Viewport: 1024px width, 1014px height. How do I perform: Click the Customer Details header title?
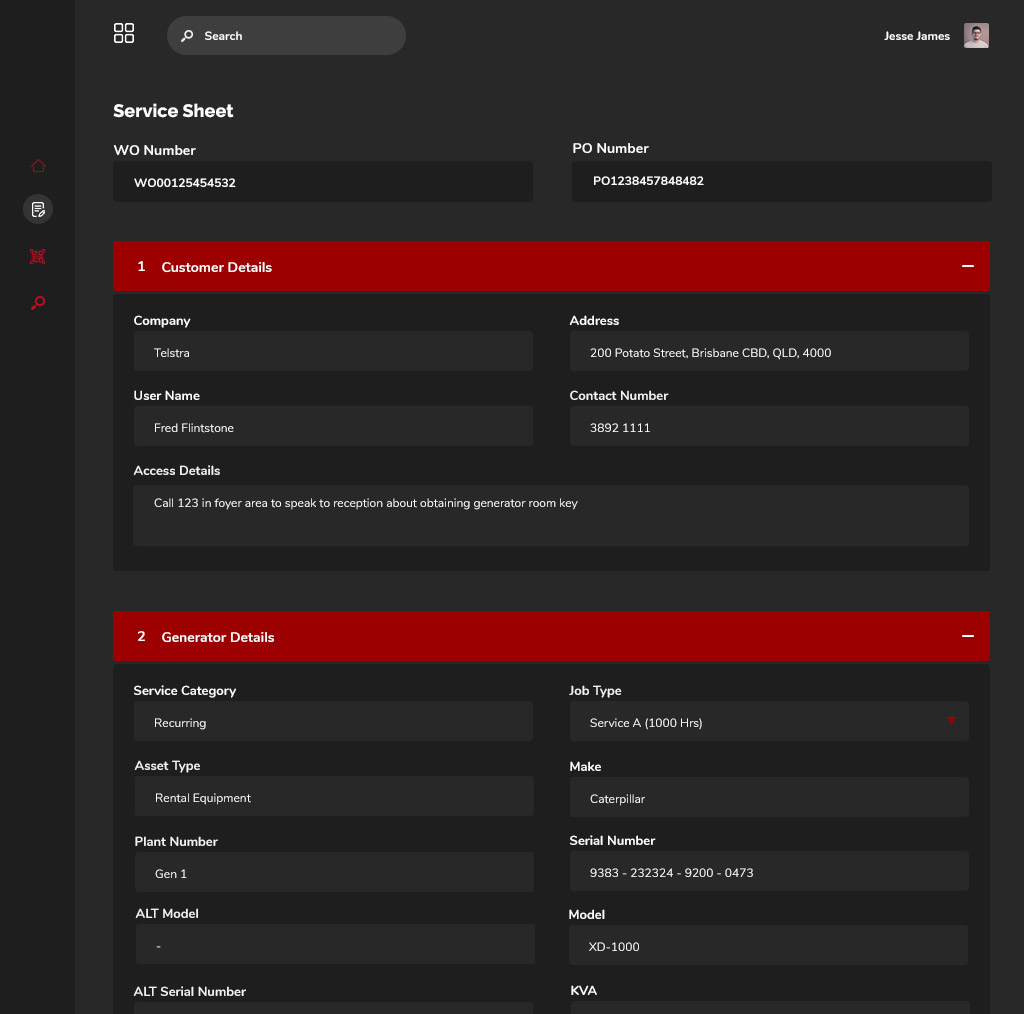[216, 267]
